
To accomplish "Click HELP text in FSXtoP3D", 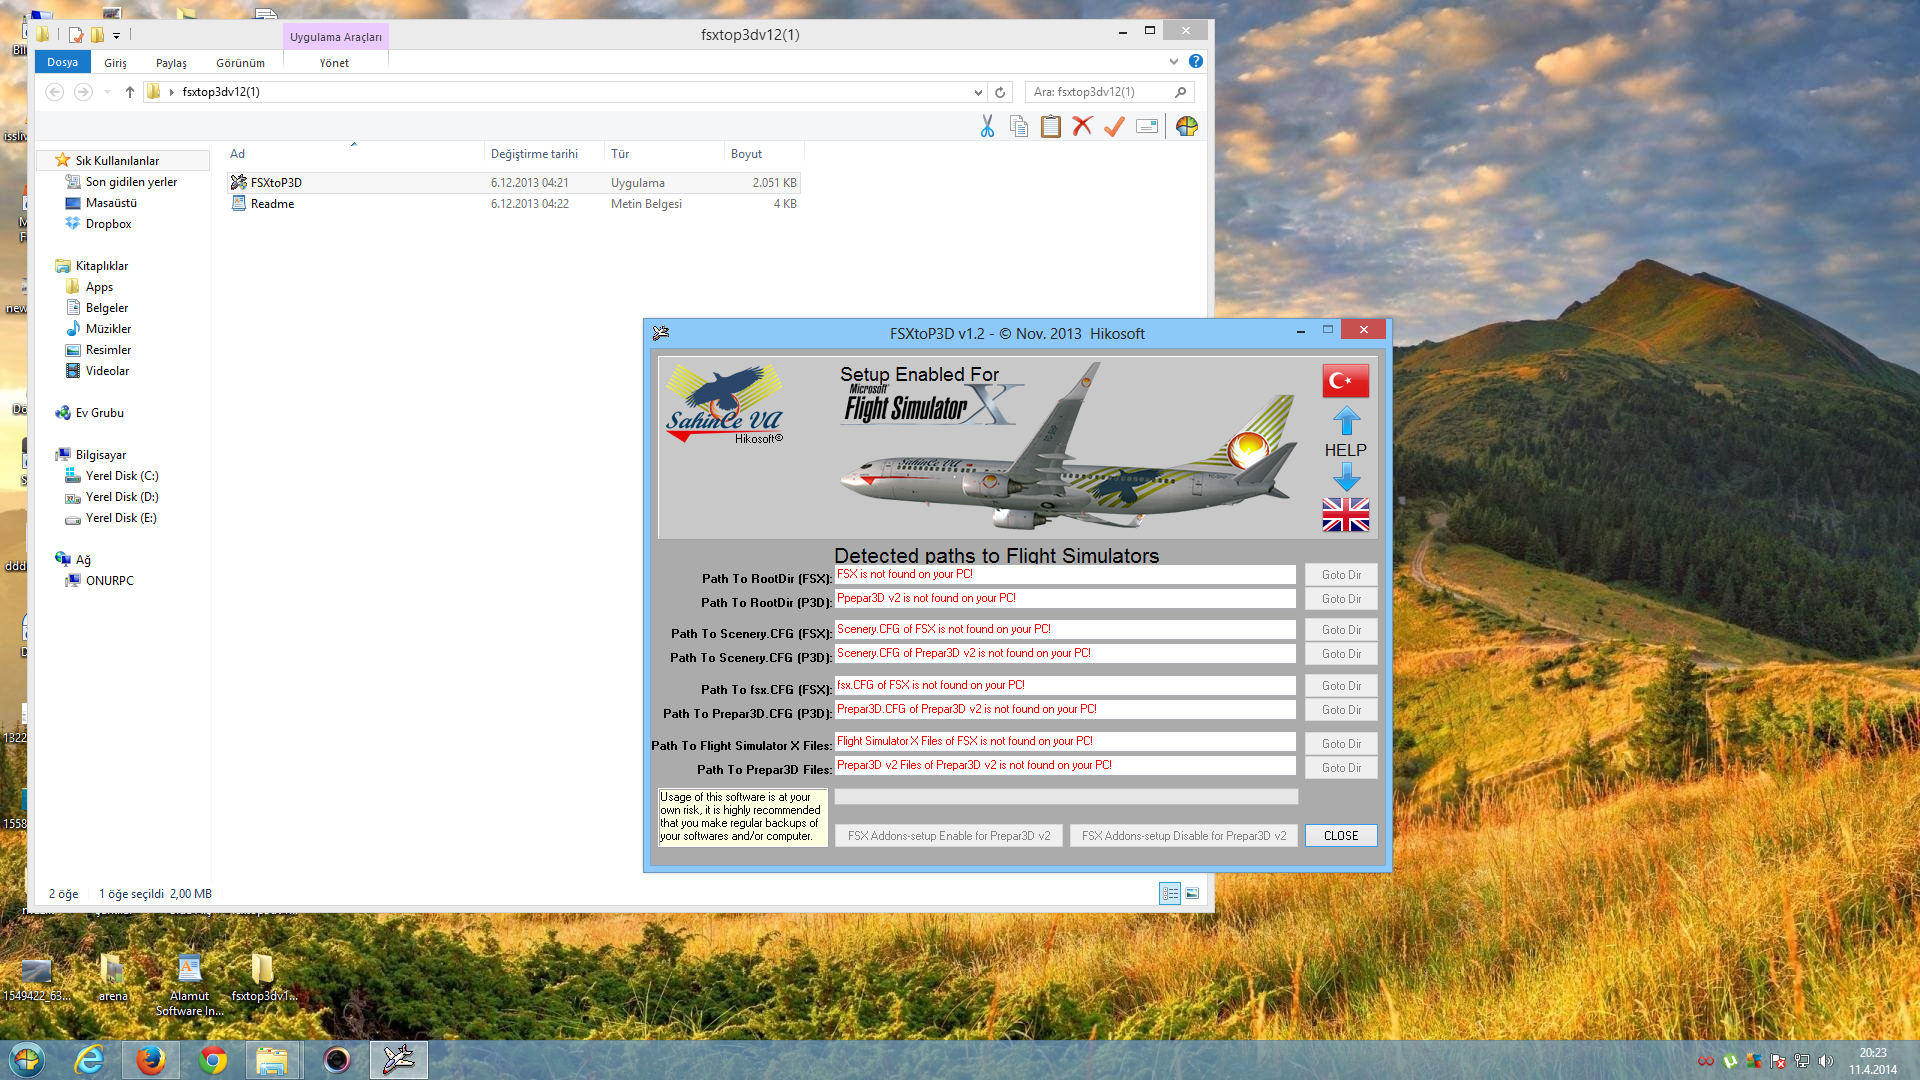I will pyautogui.click(x=1345, y=450).
